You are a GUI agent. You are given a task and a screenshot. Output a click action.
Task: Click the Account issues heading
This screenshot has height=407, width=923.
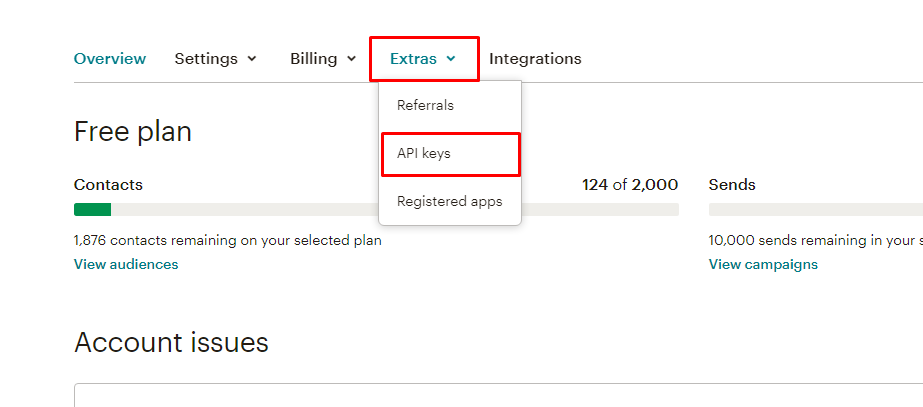[171, 342]
